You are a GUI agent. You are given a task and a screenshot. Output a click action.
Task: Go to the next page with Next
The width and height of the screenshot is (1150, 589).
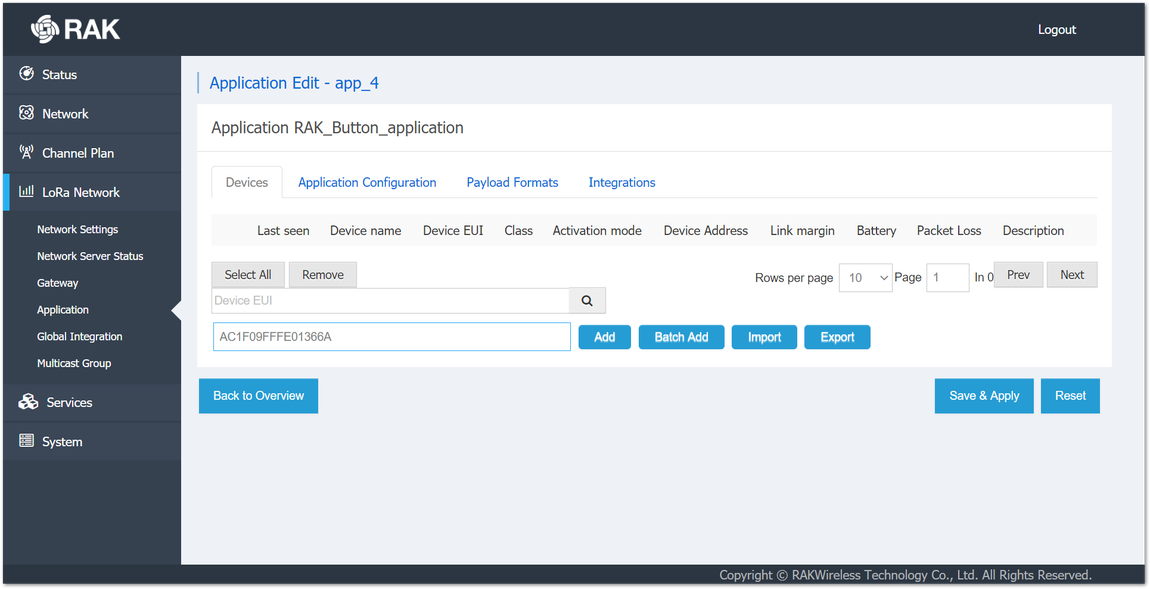pyautogui.click(x=1072, y=274)
